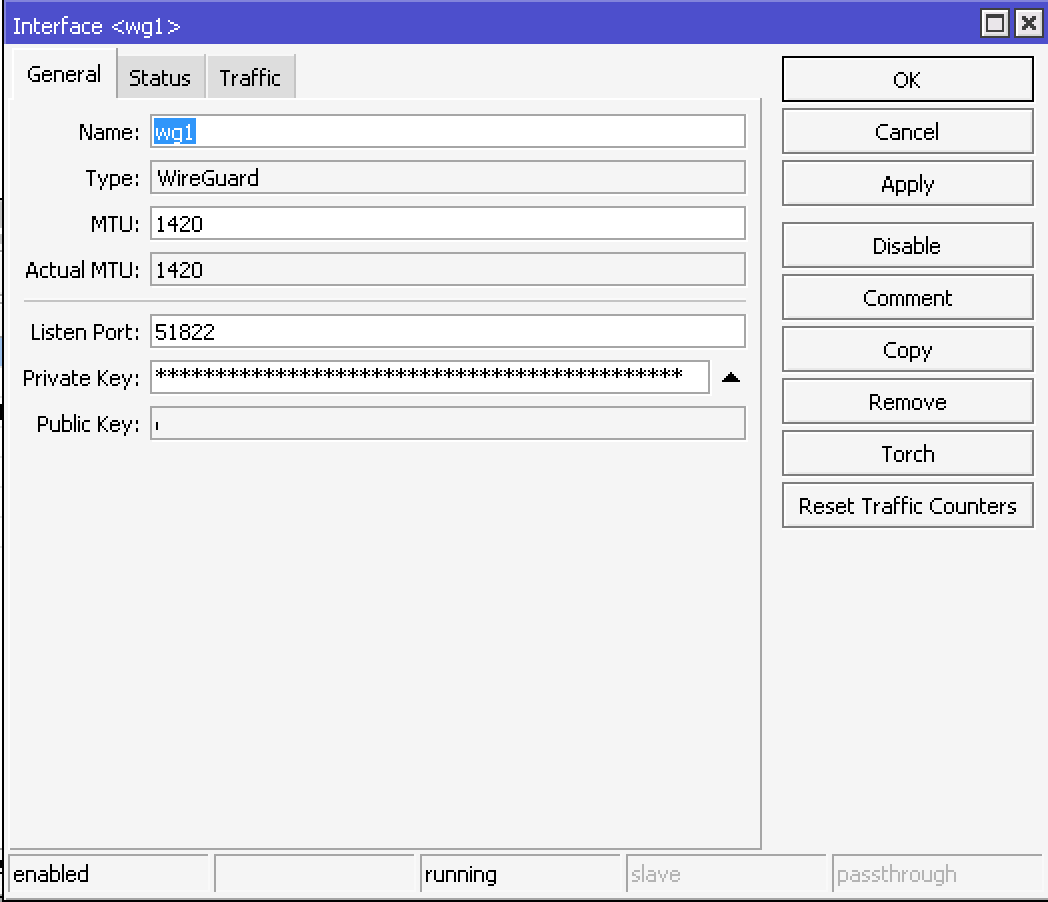This screenshot has height=902, width=1048.
Task: Click the masked Private Key field
Action: [430, 378]
